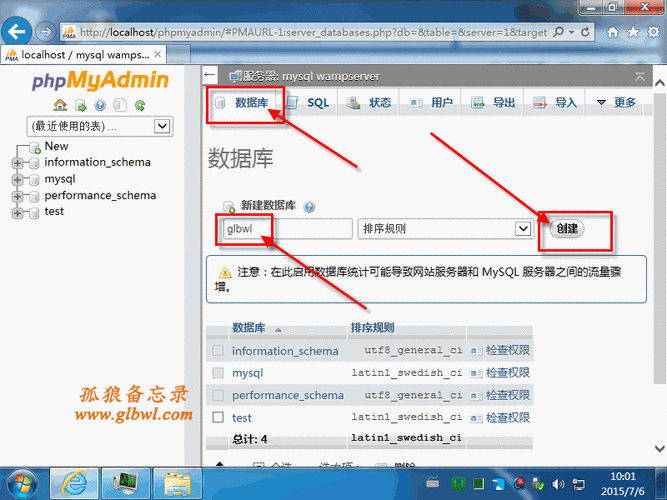Switch to the Databases tab

242,103
